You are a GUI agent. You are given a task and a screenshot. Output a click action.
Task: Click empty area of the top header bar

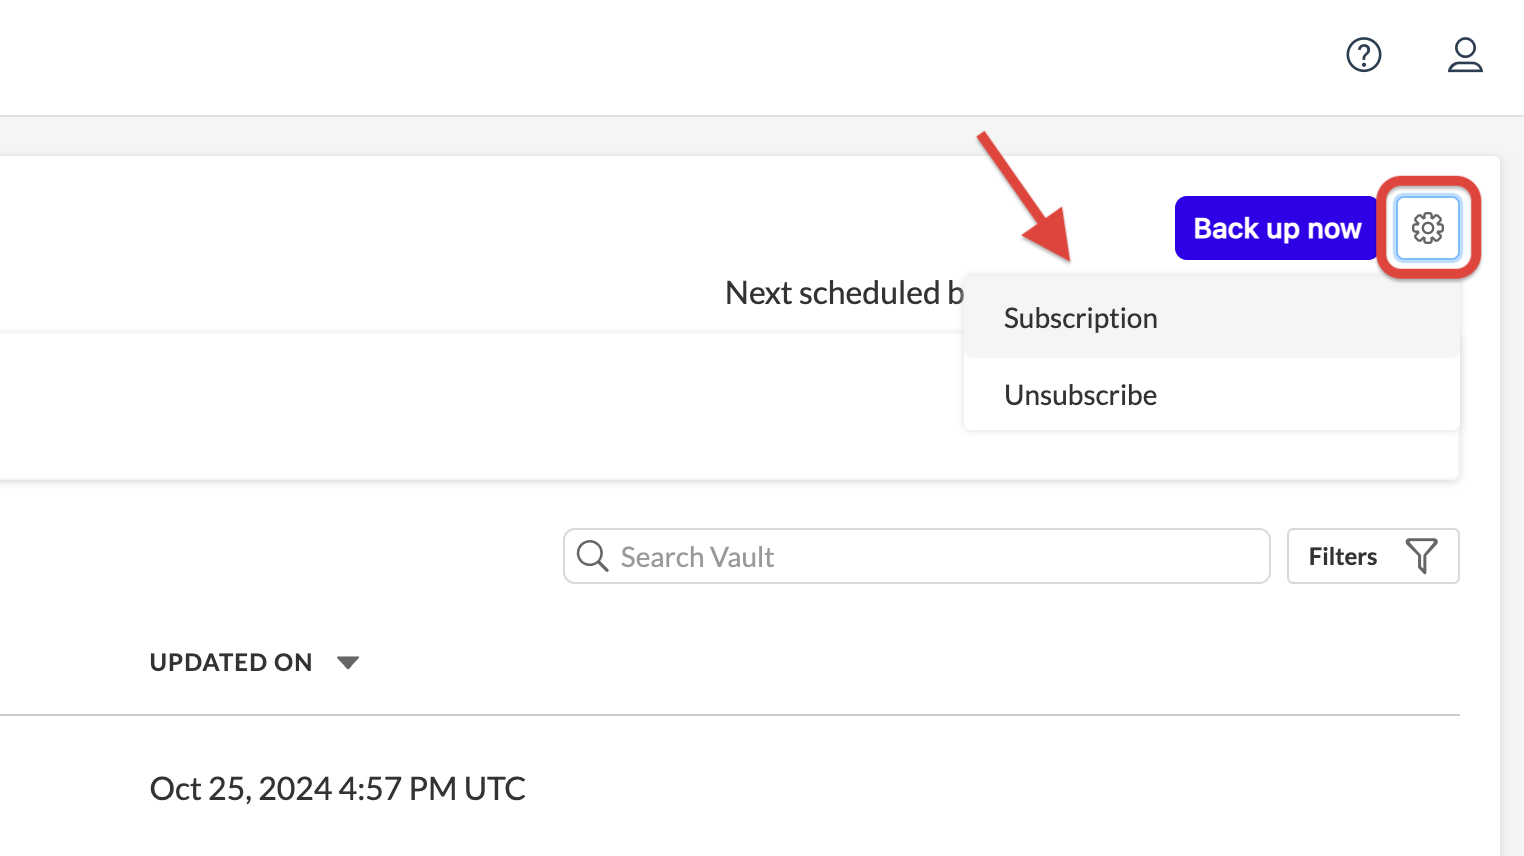point(700,57)
